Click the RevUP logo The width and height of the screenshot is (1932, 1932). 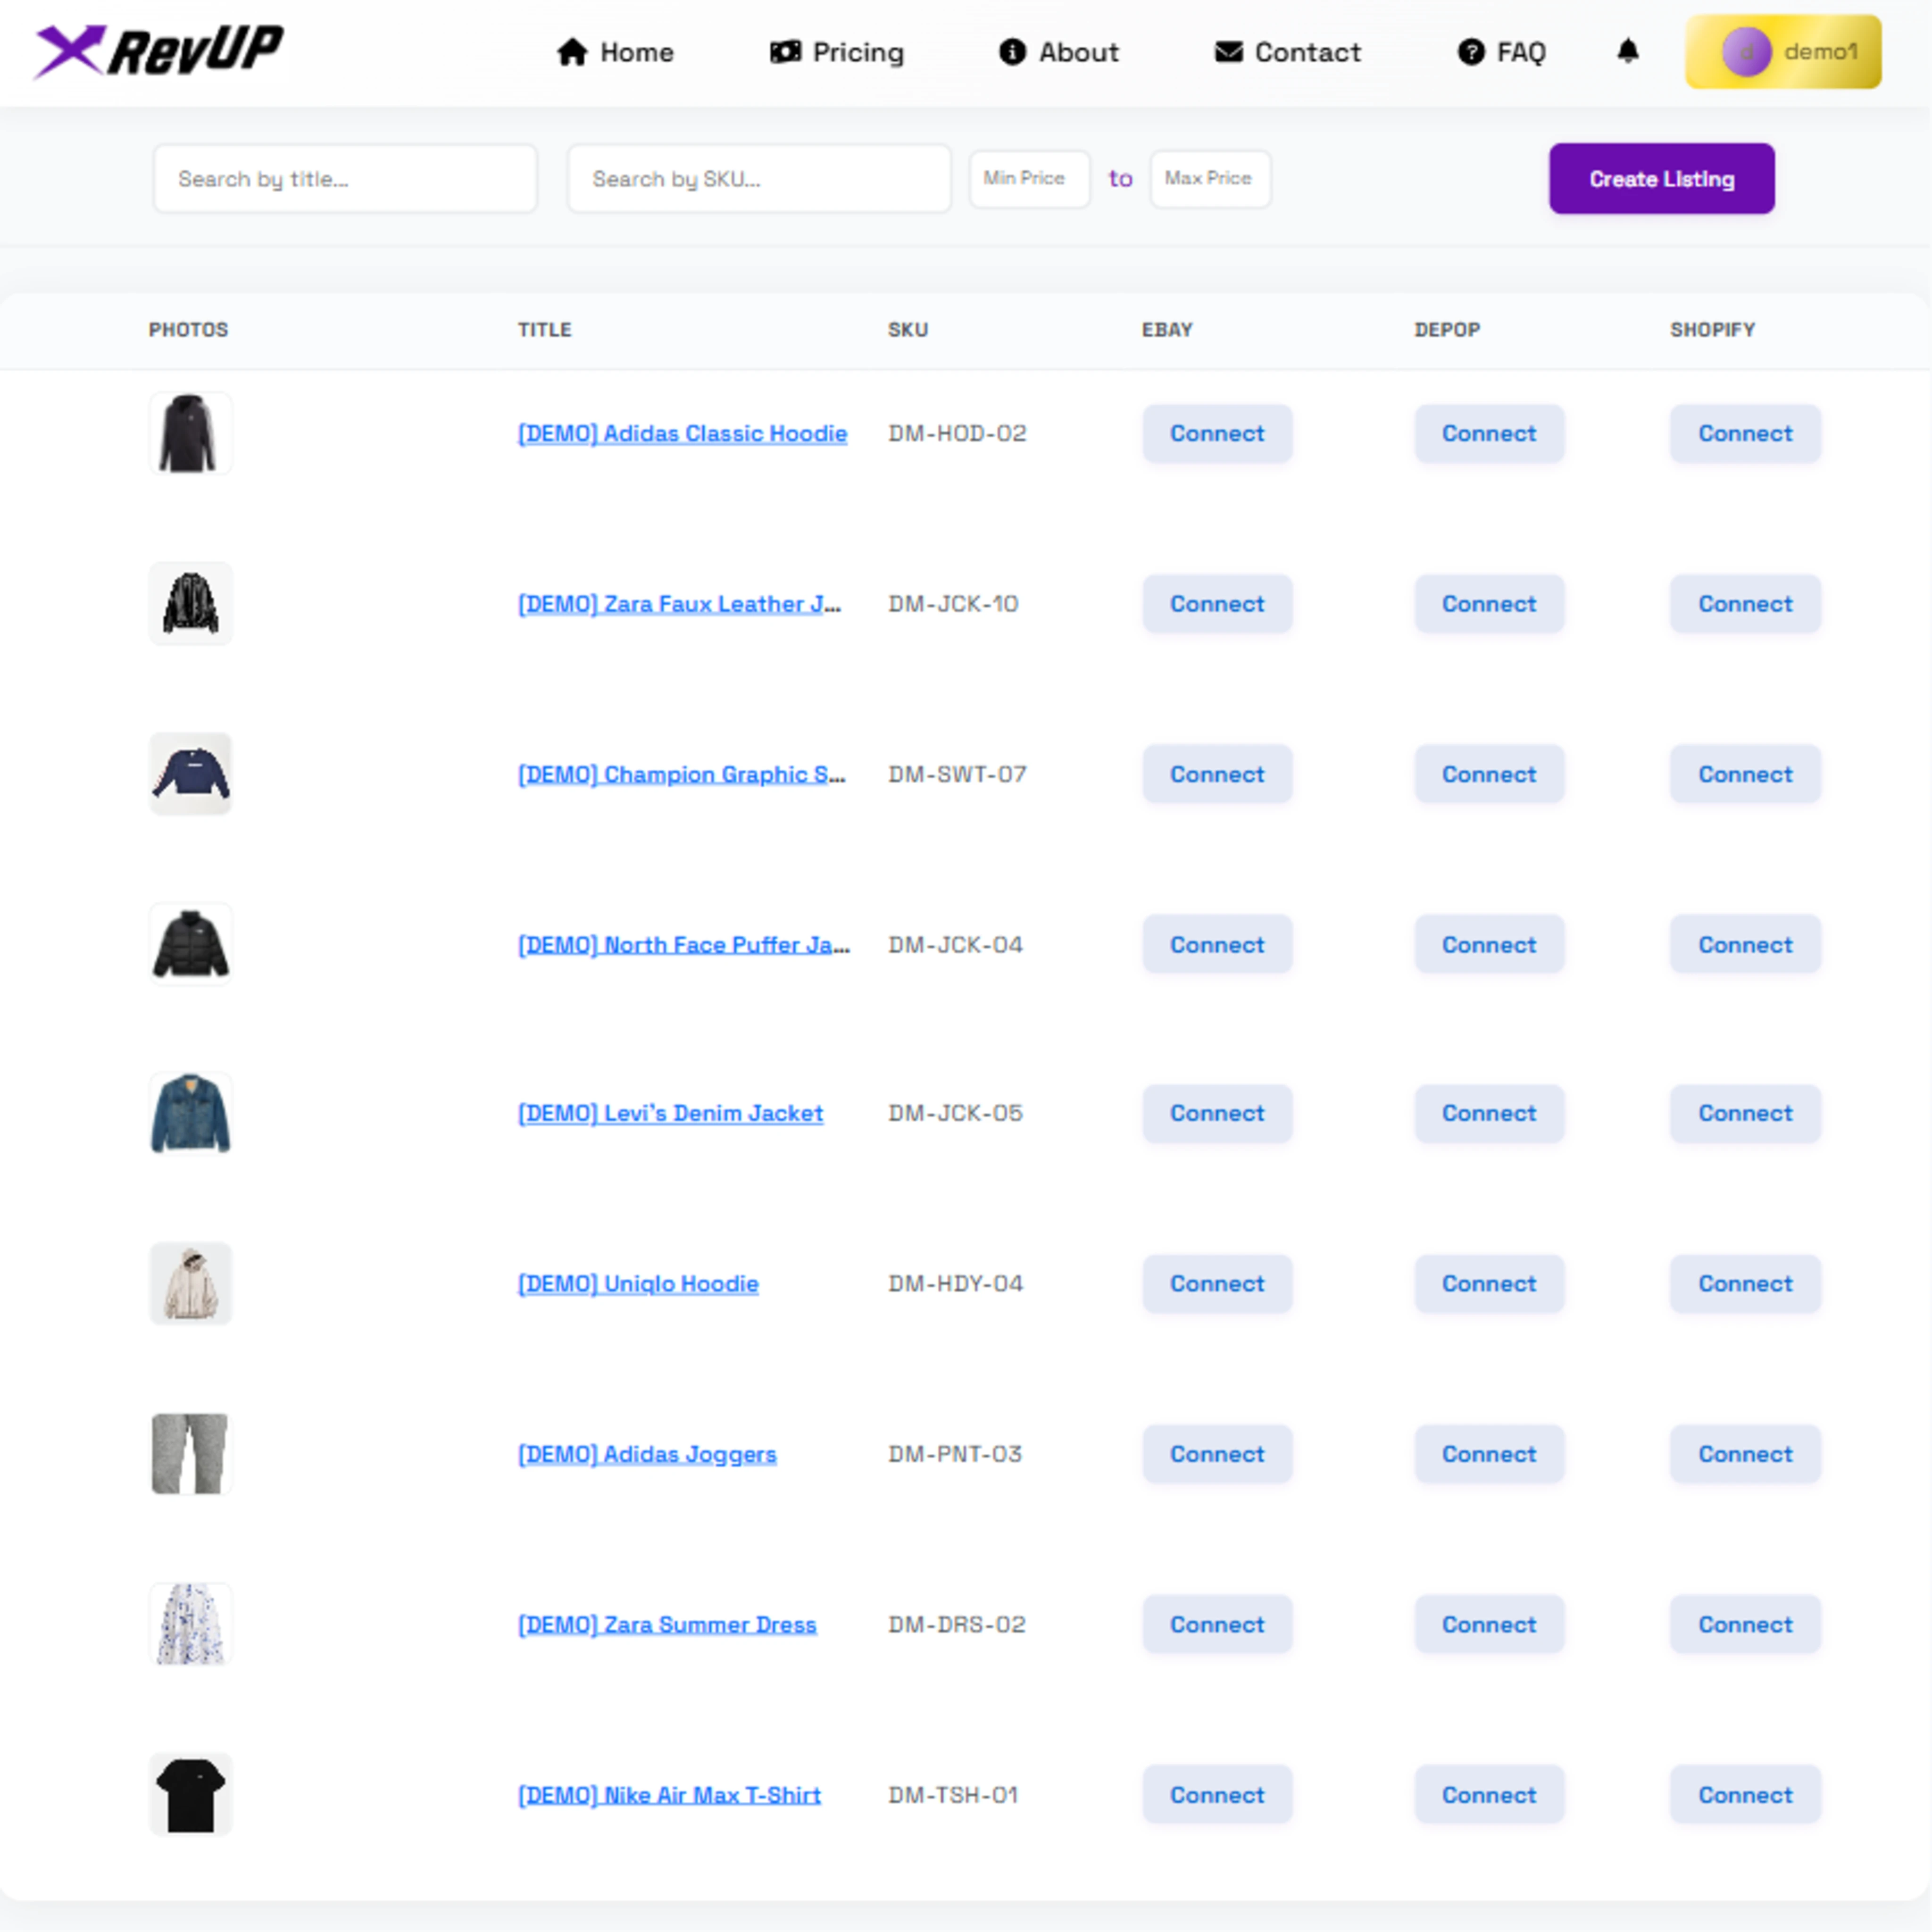159,51
